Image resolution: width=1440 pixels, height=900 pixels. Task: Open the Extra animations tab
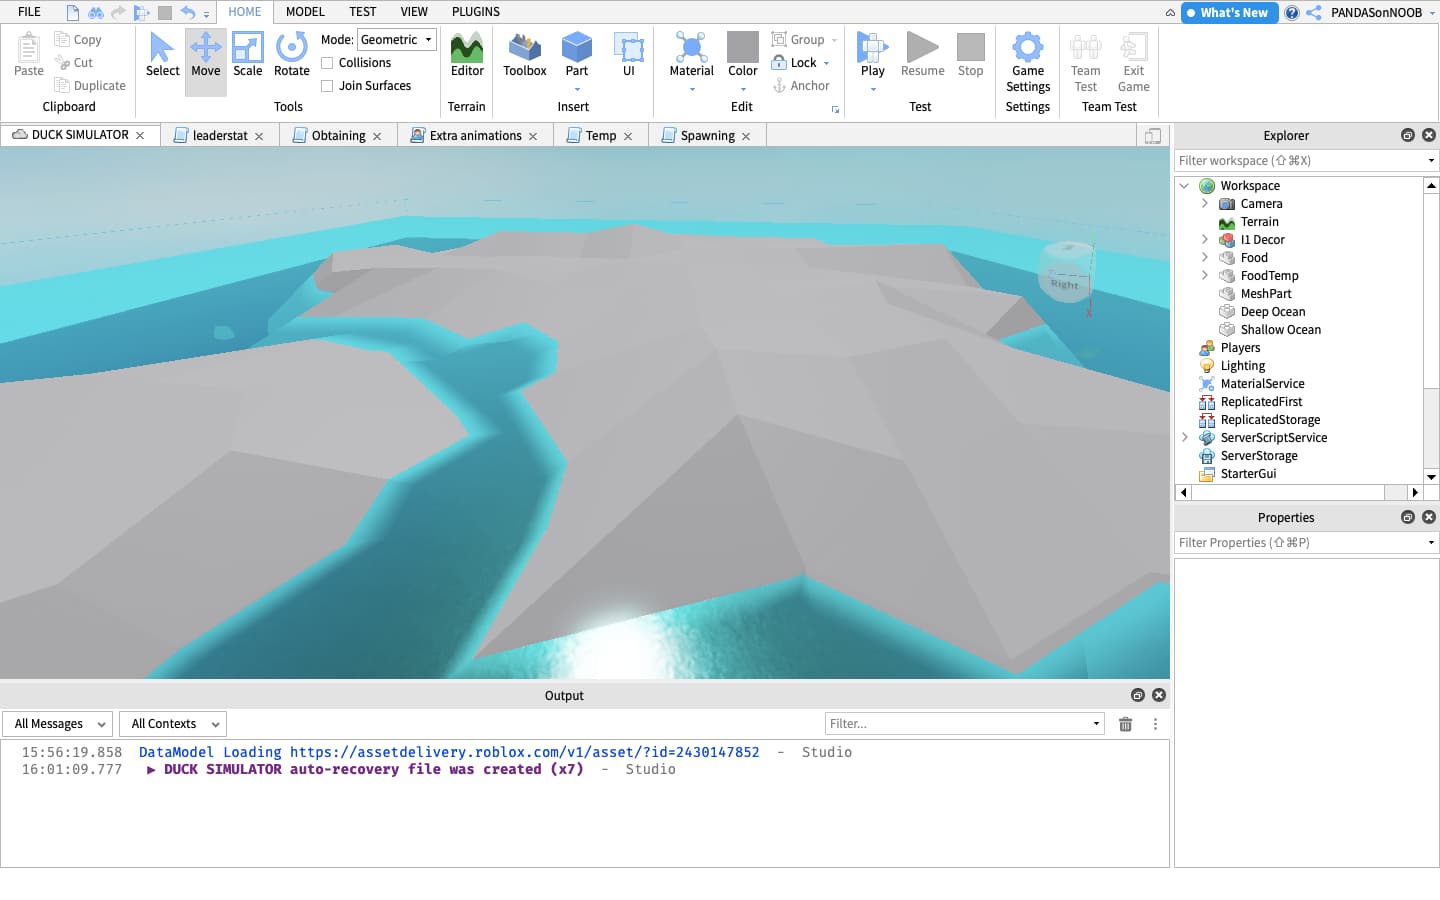pyautogui.click(x=475, y=136)
